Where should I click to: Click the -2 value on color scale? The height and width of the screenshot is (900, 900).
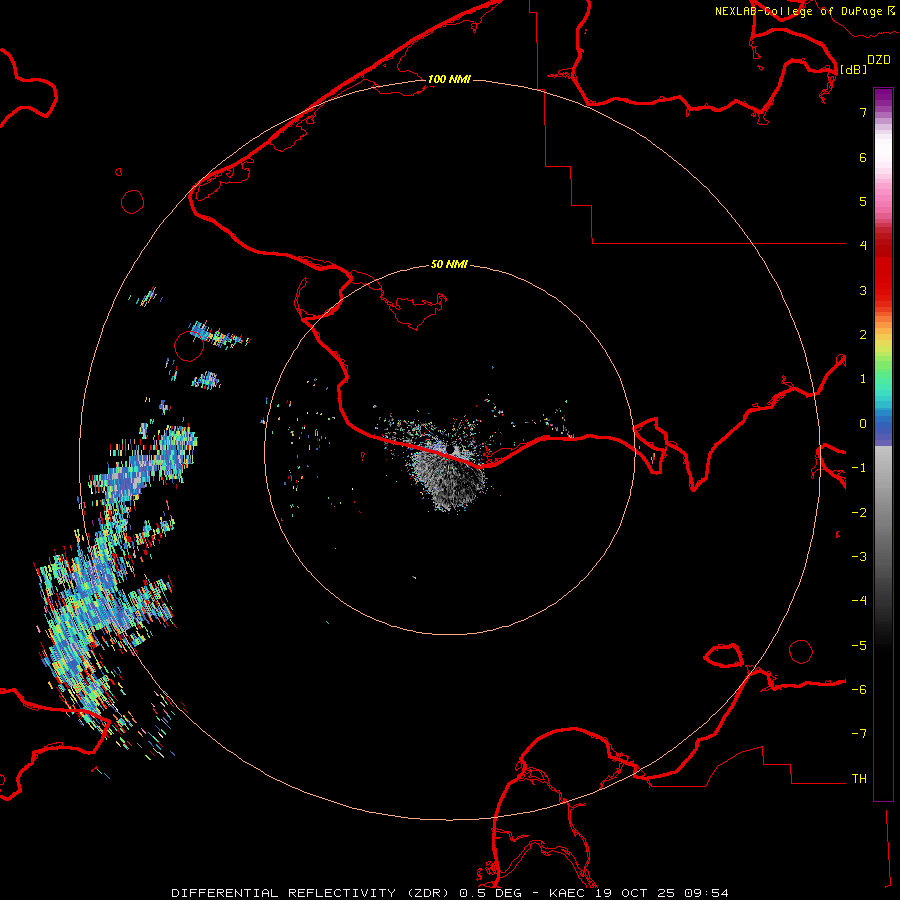click(x=859, y=513)
